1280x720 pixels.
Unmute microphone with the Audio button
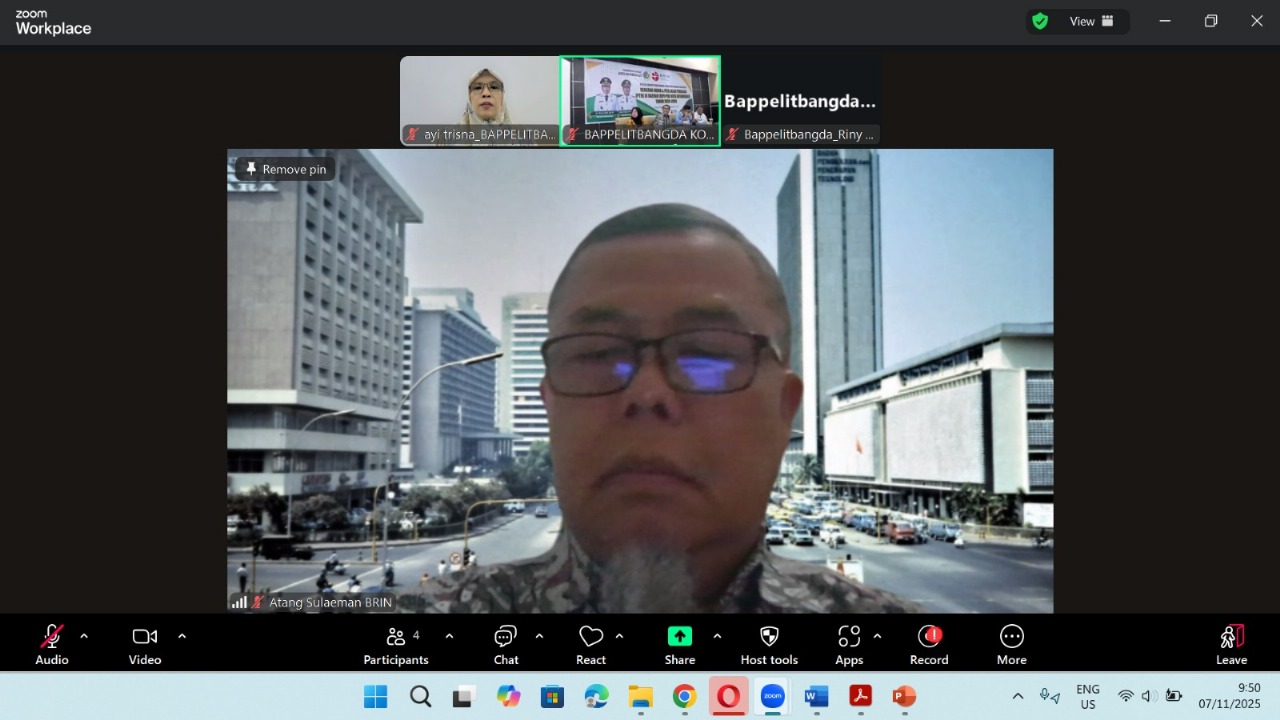[x=52, y=644]
